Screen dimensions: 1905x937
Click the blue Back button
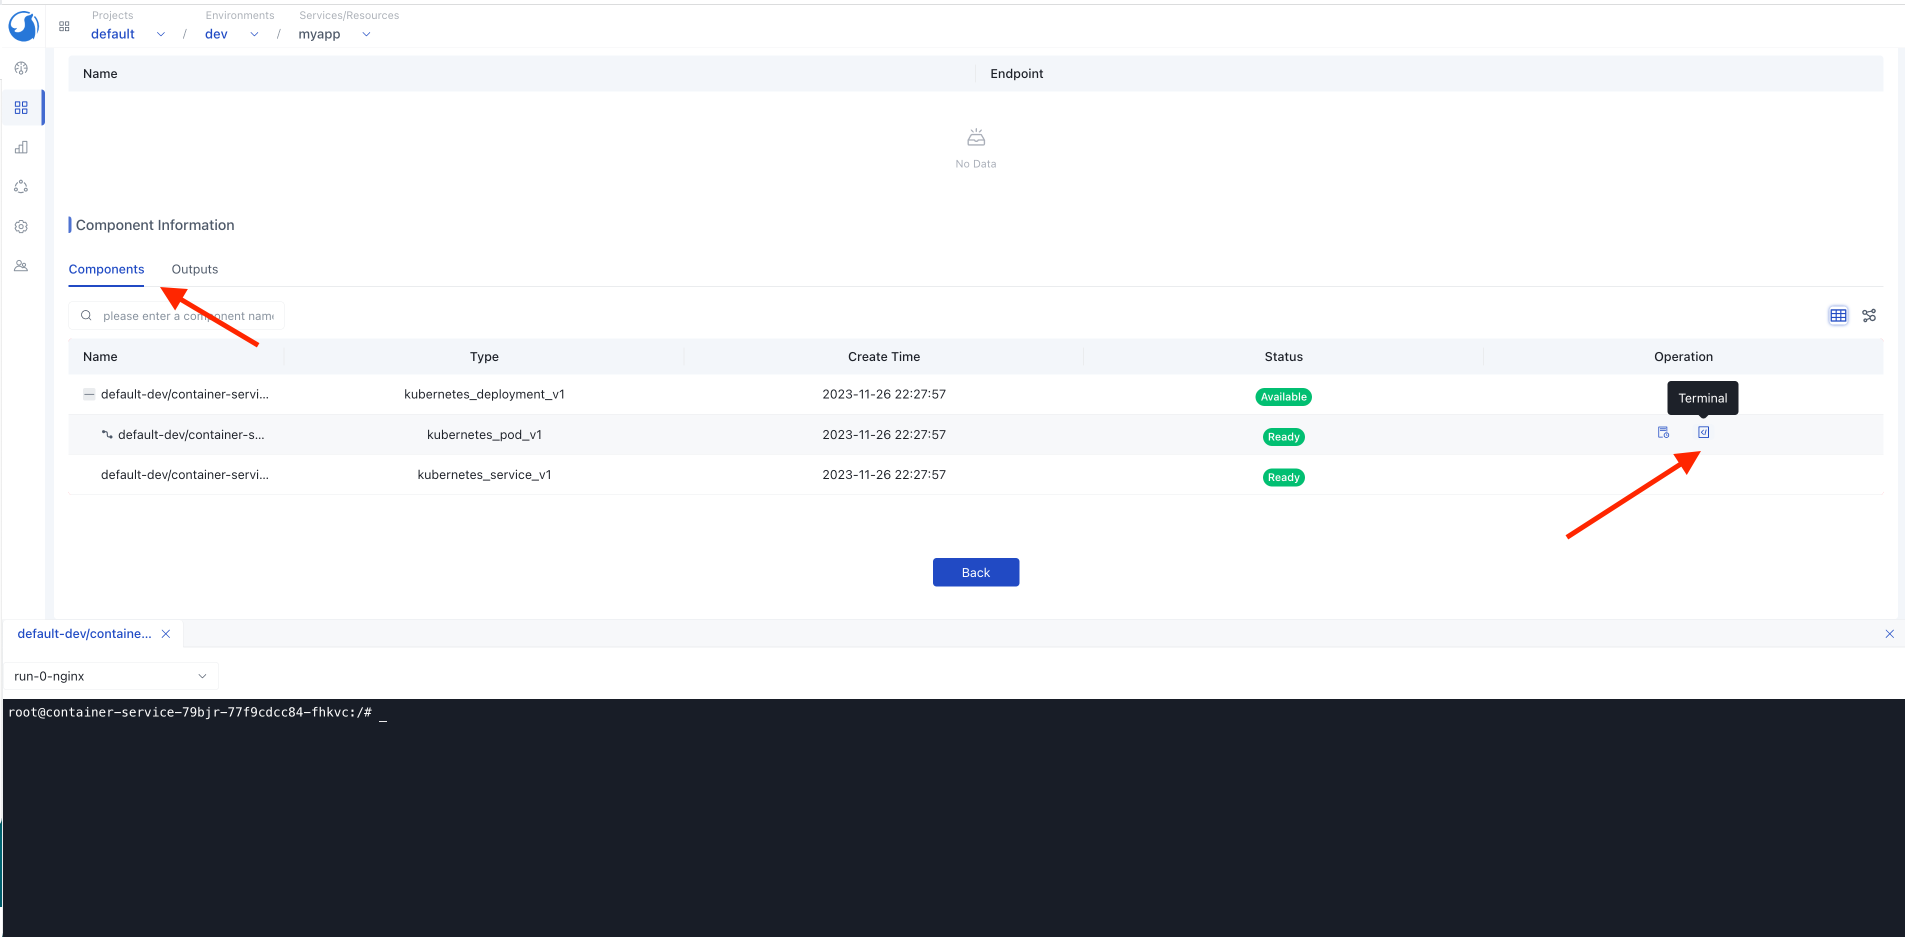(x=975, y=572)
